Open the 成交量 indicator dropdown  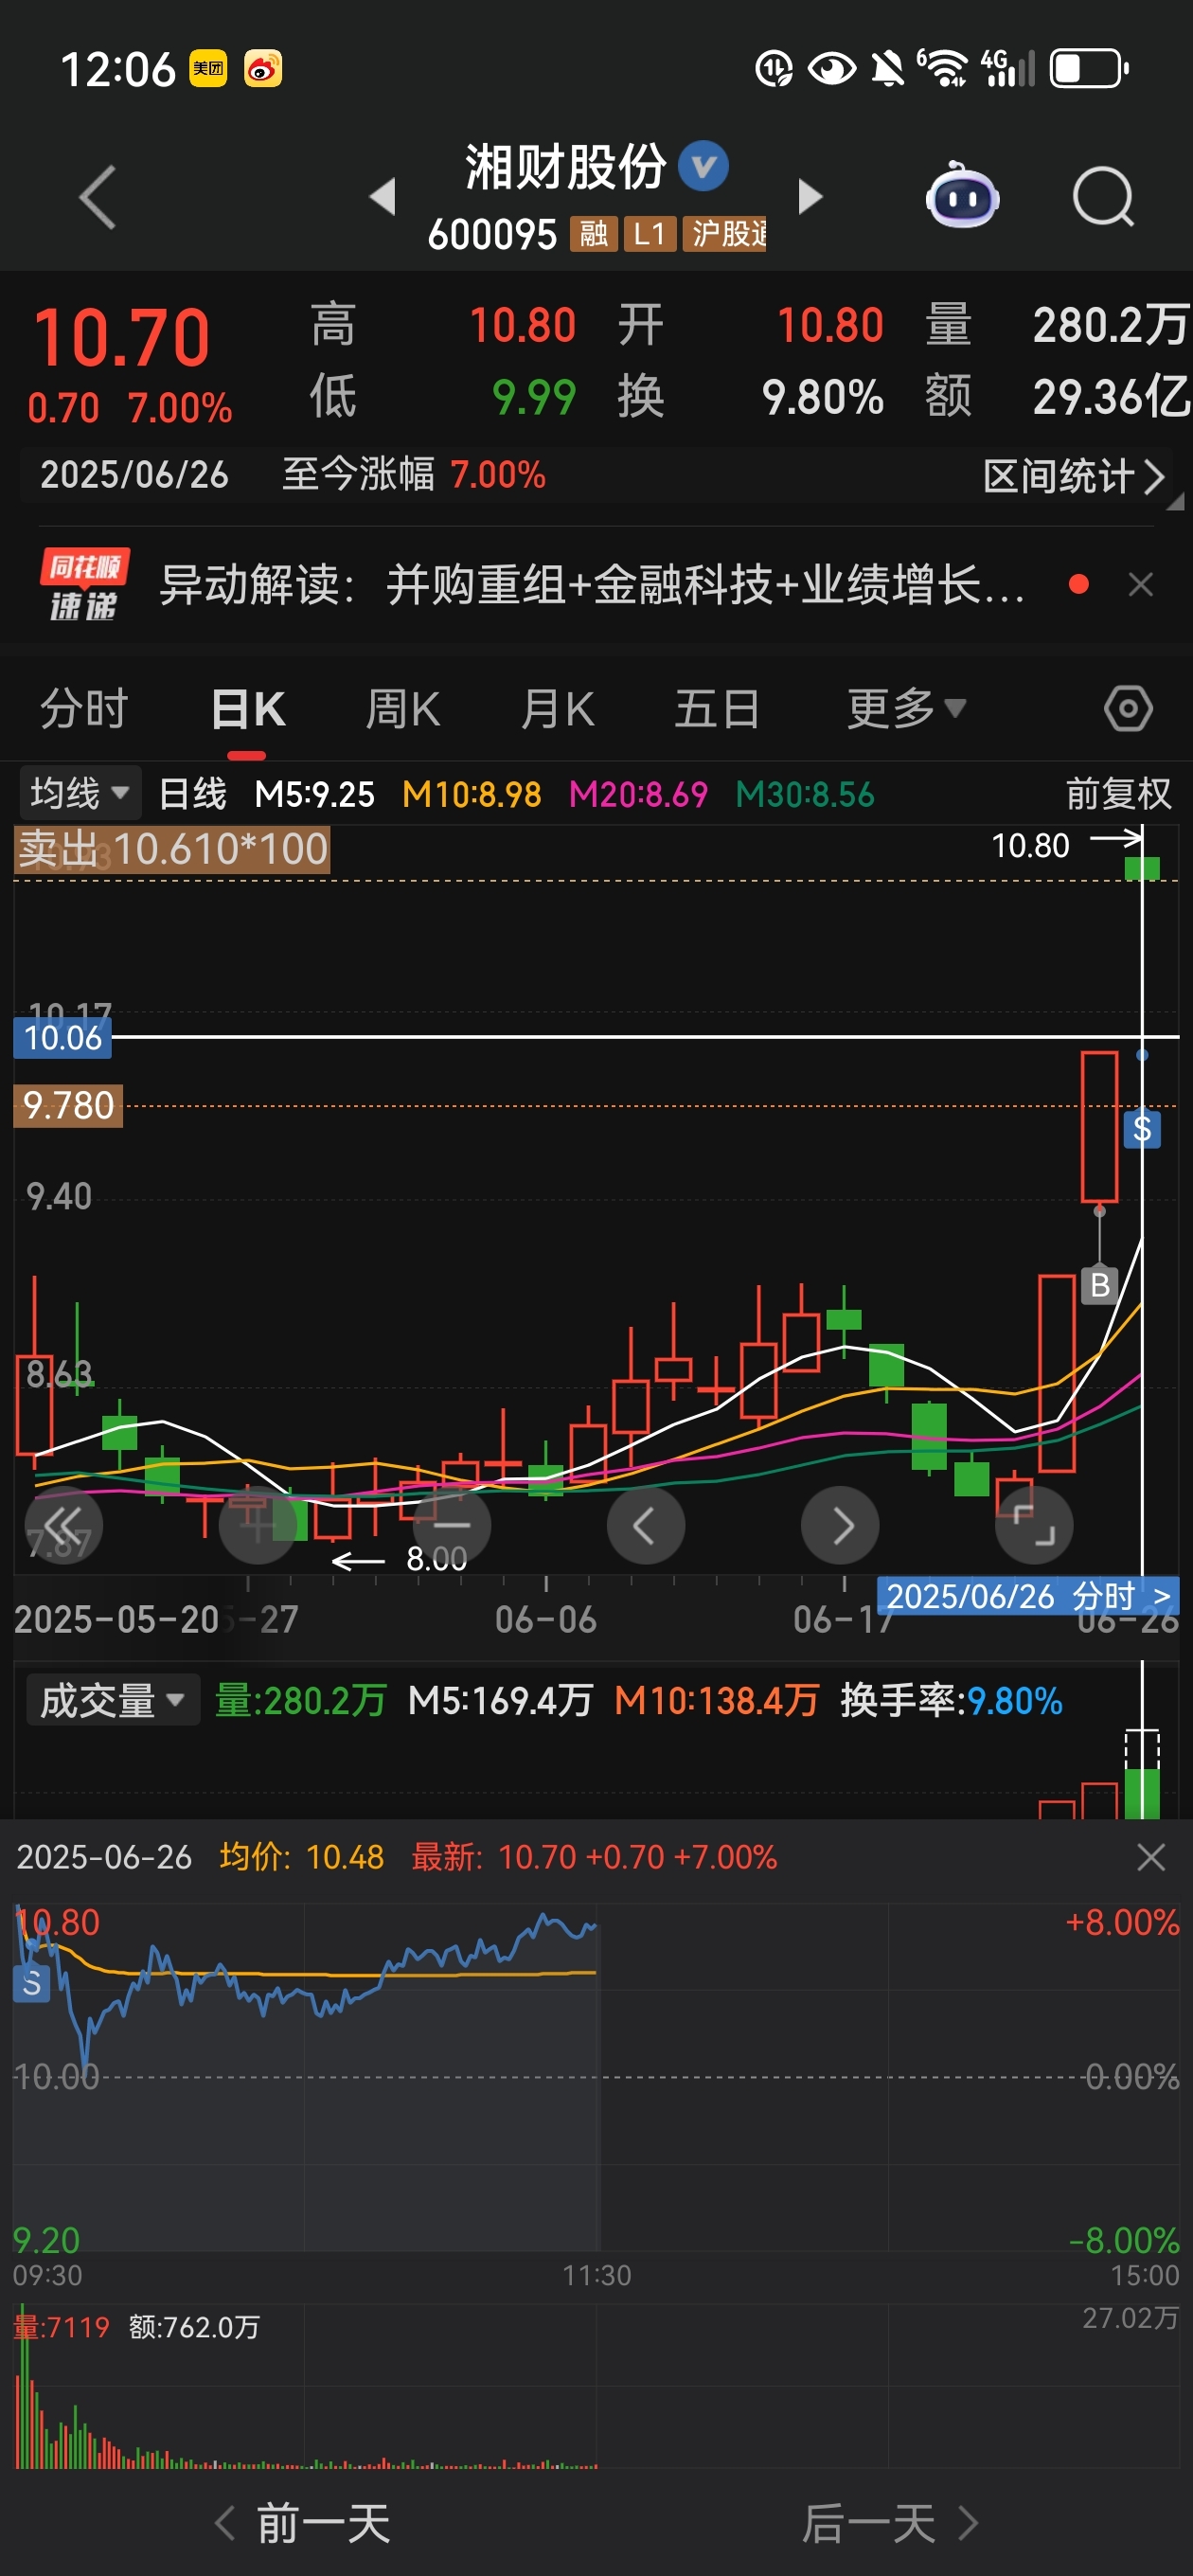point(112,1700)
